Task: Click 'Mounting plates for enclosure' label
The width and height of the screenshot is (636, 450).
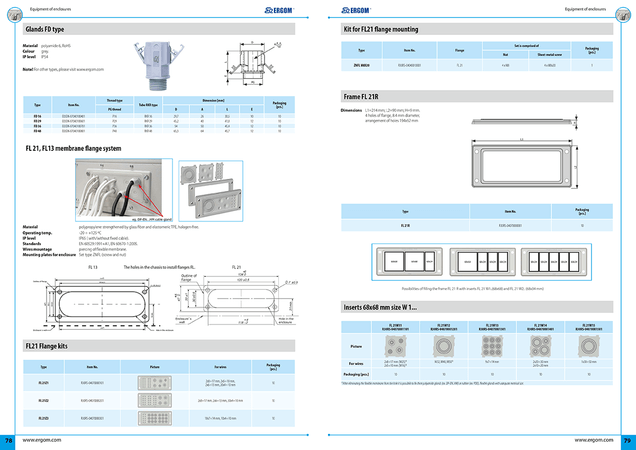Action: coord(49,255)
